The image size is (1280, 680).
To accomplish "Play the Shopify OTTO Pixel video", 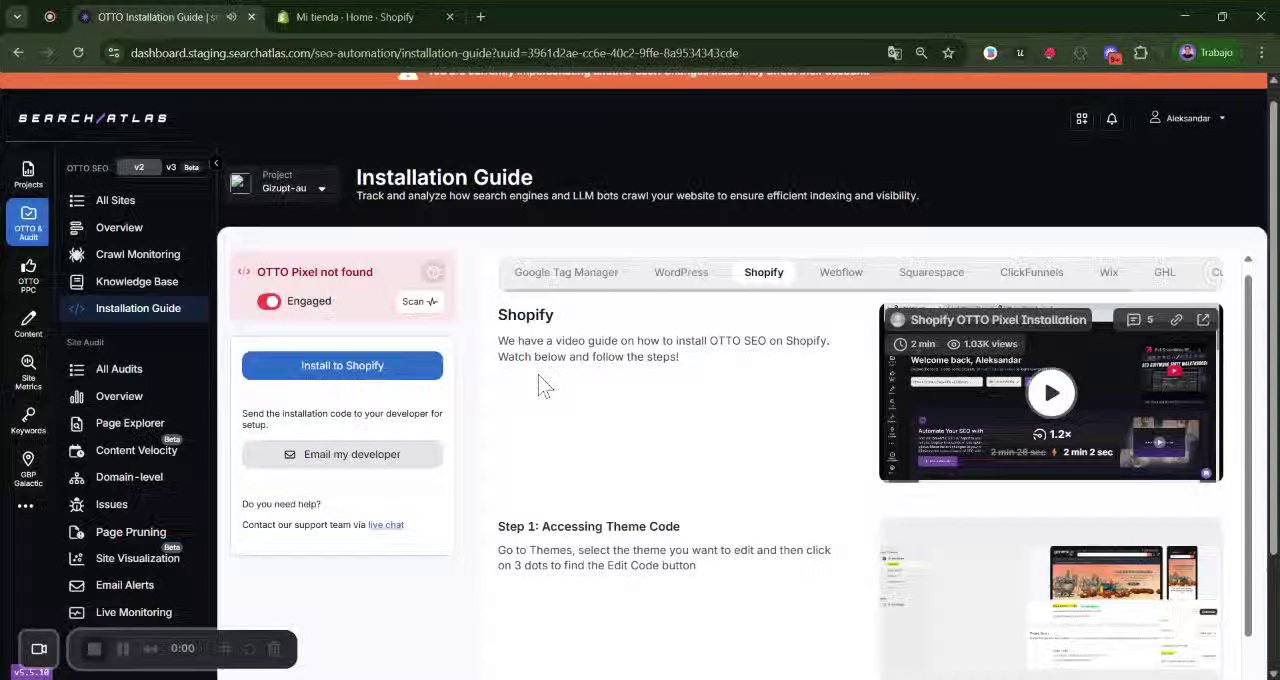I will (x=1051, y=392).
